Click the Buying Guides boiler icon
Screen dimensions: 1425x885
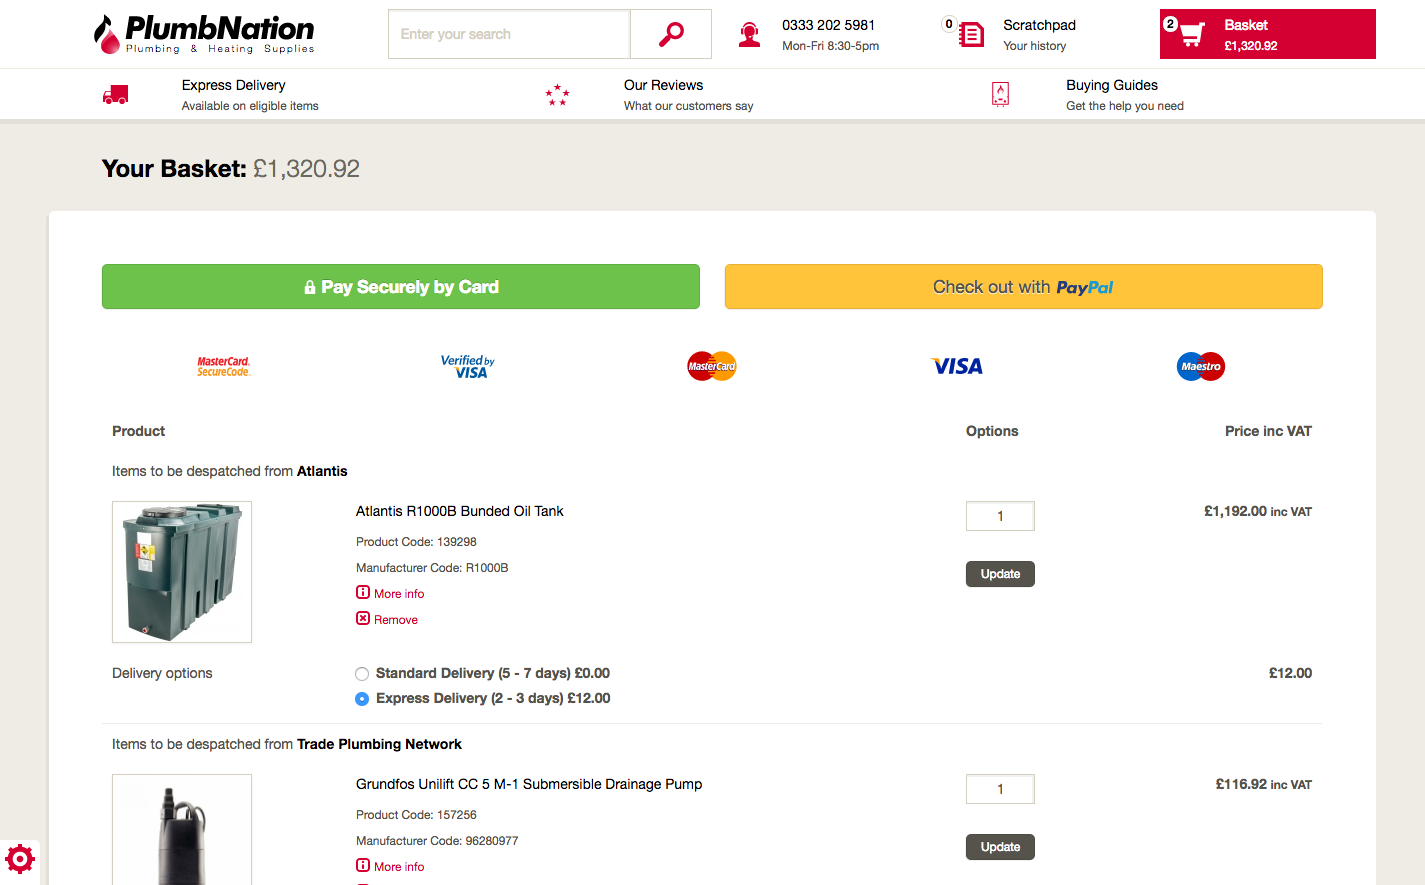pos(1000,94)
